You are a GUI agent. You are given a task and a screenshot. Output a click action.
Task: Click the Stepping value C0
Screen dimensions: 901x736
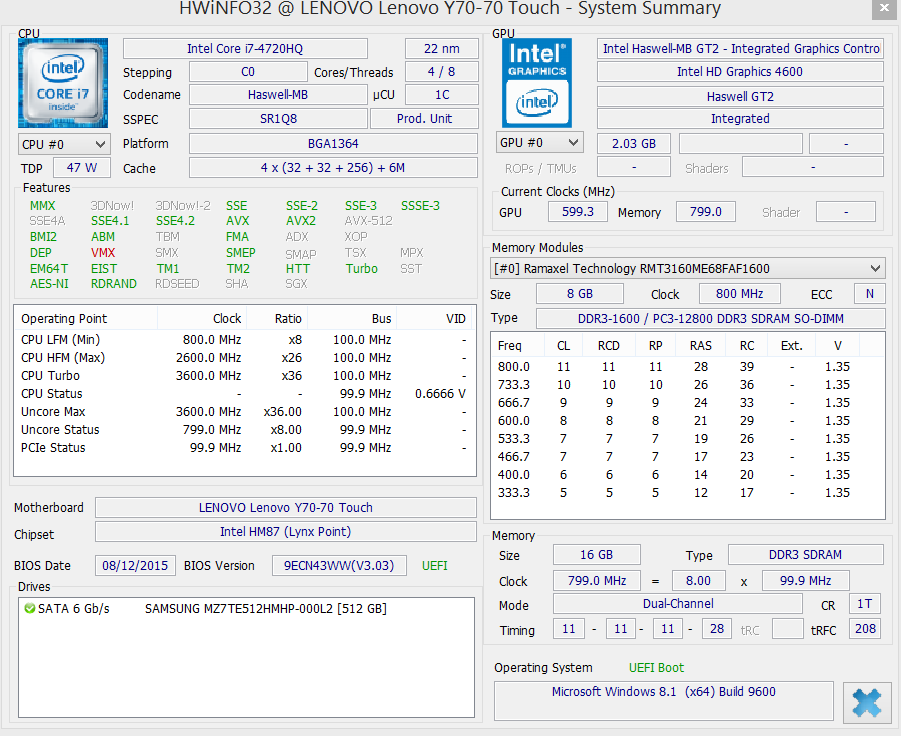(248, 72)
